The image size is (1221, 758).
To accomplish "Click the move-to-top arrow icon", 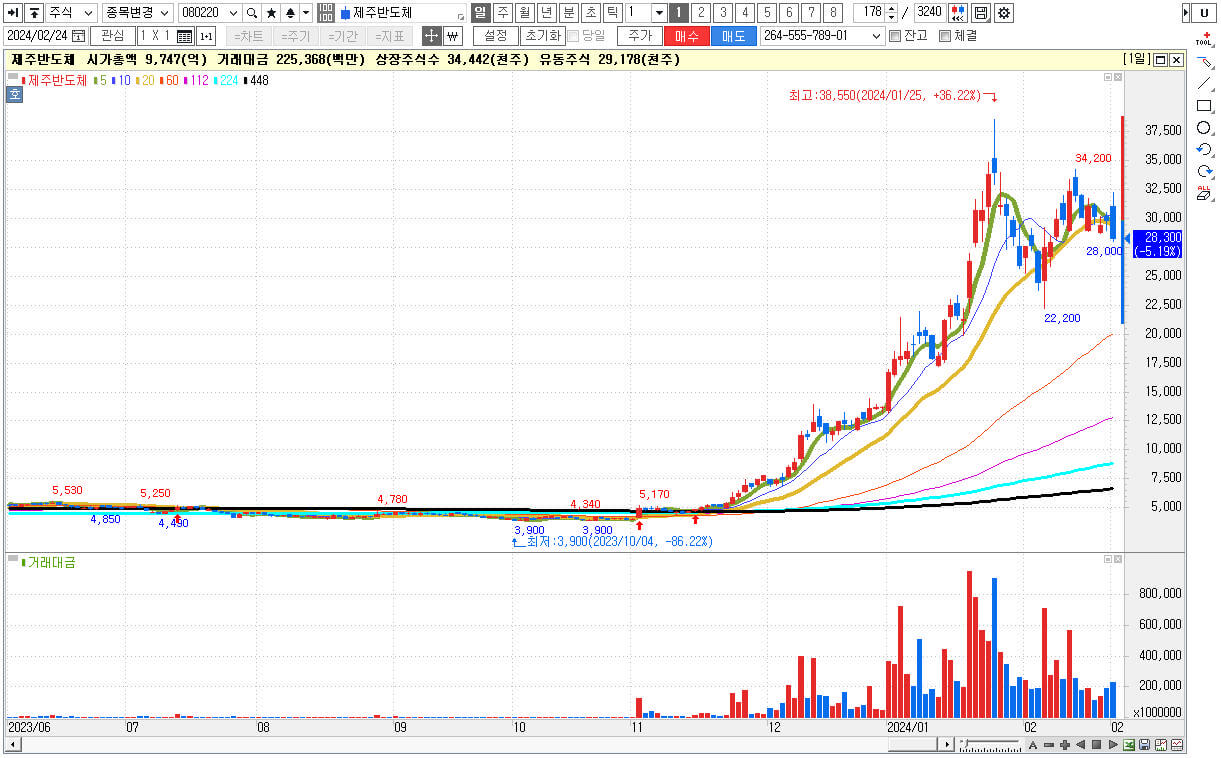I will (x=34, y=13).
